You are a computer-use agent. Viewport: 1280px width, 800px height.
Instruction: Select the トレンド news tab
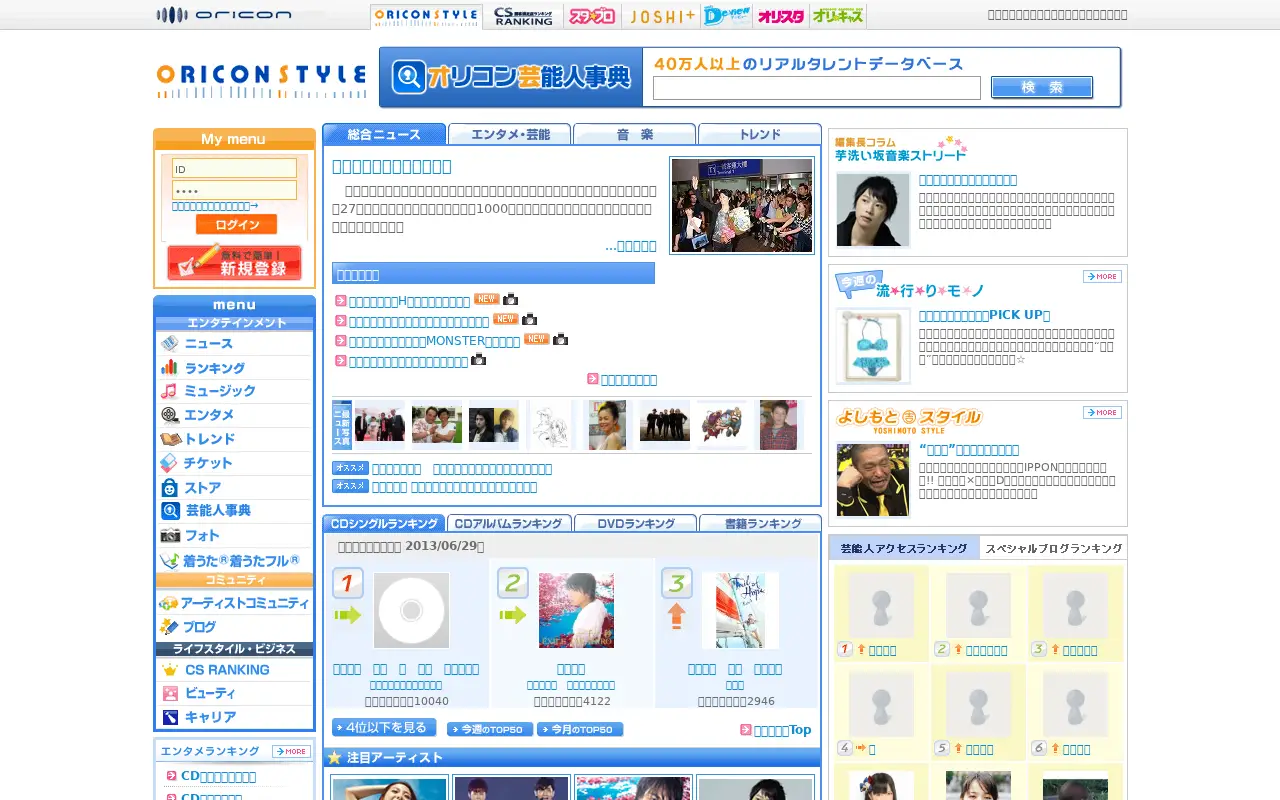click(x=759, y=134)
